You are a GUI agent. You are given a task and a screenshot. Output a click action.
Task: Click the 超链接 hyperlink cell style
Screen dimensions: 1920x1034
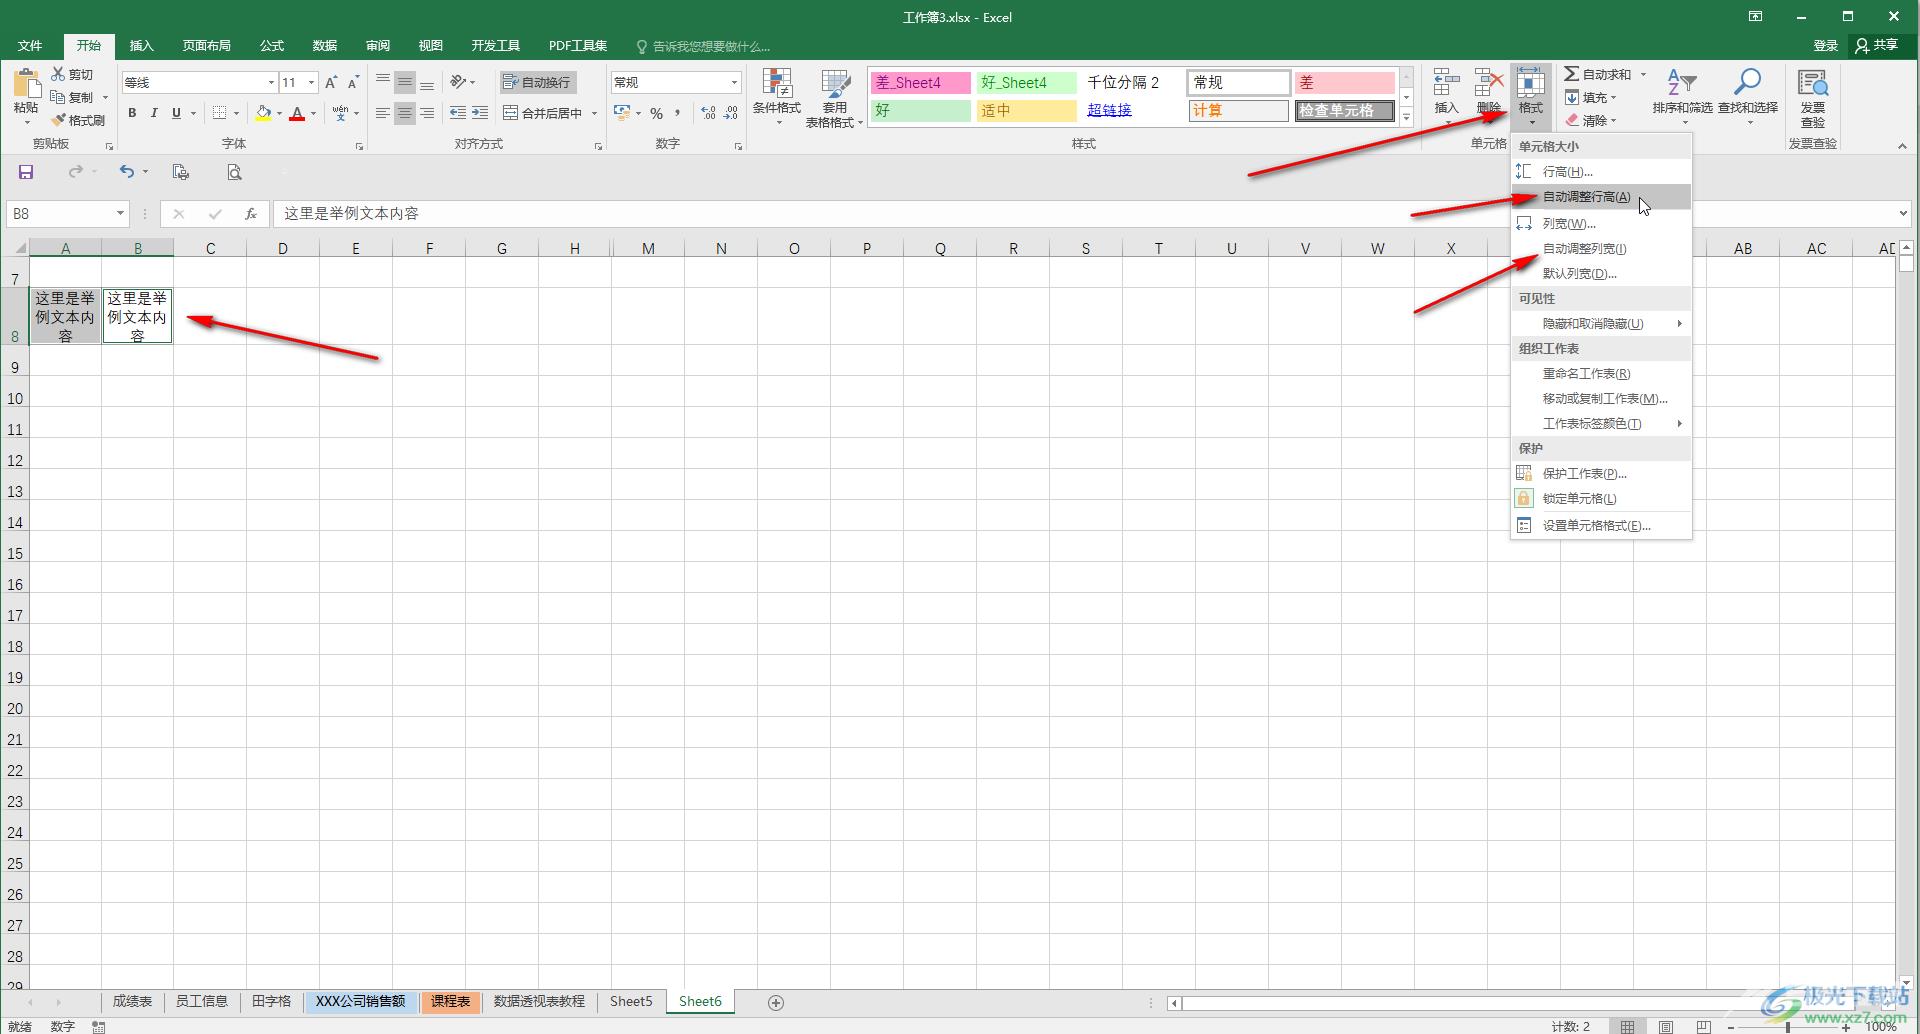[x=1109, y=110]
